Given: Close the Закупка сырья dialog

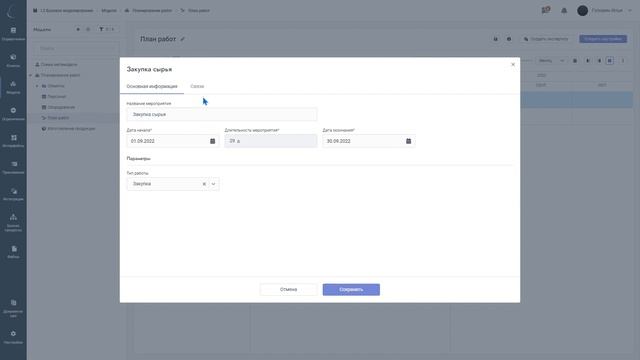Looking at the screenshot, I should pyautogui.click(x=513, y=64).
